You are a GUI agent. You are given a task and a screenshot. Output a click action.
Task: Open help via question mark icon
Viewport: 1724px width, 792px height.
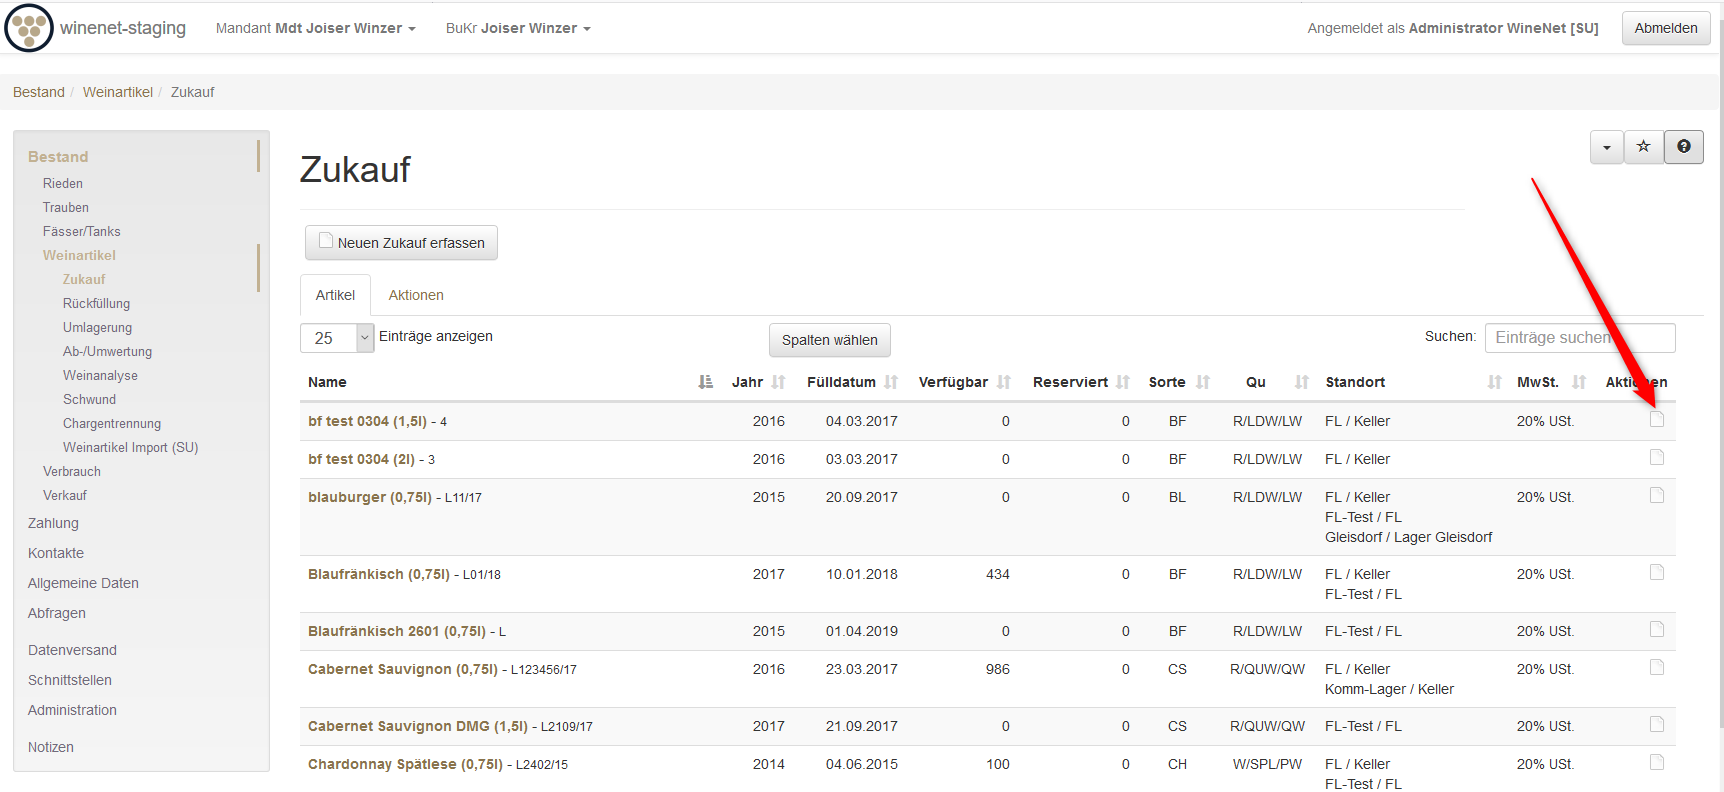pos(1684,147)
